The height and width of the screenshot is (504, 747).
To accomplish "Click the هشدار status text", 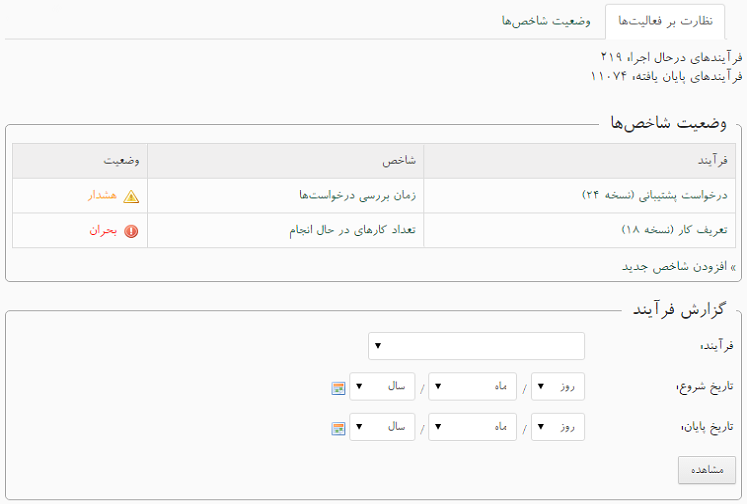I will pyautogui.click(x=102, y=195).
